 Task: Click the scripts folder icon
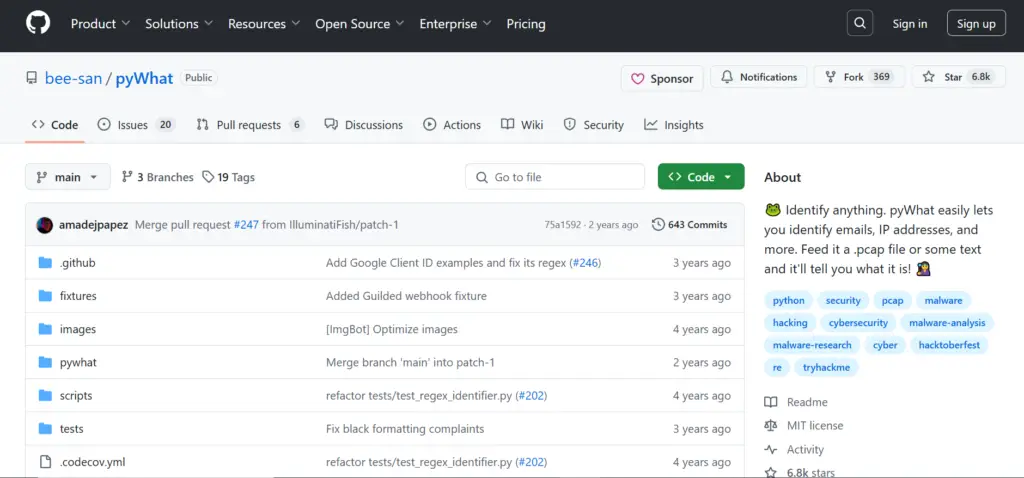45,396
